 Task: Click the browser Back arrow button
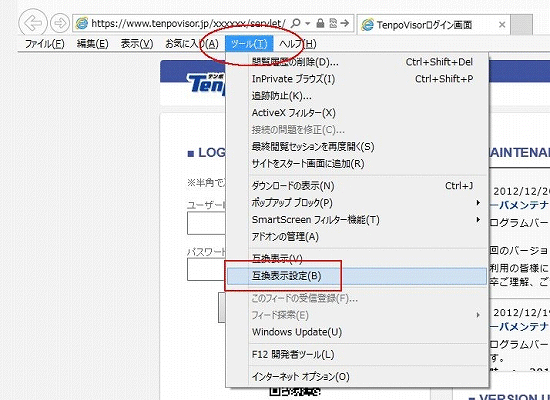pyautogui.click(x=33, y=23)
